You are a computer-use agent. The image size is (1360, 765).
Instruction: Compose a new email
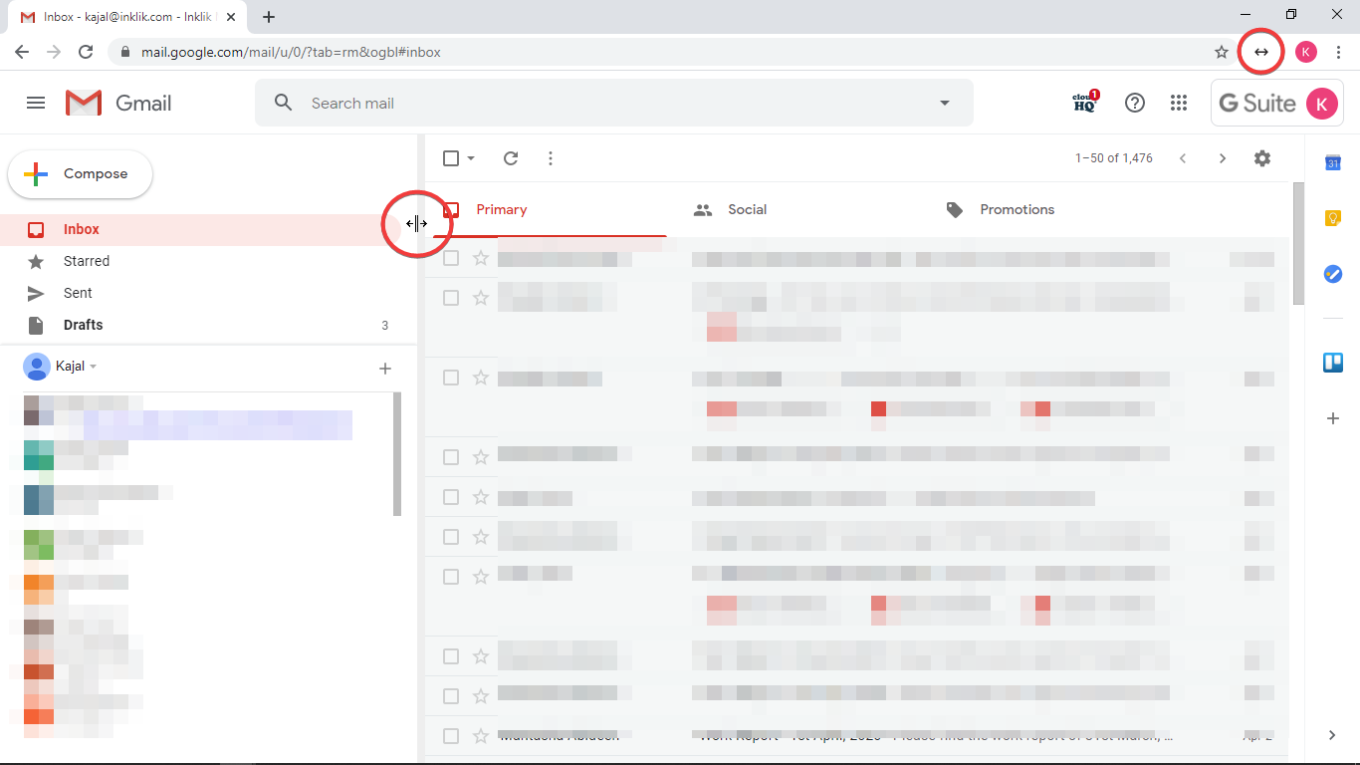(80, 174)
